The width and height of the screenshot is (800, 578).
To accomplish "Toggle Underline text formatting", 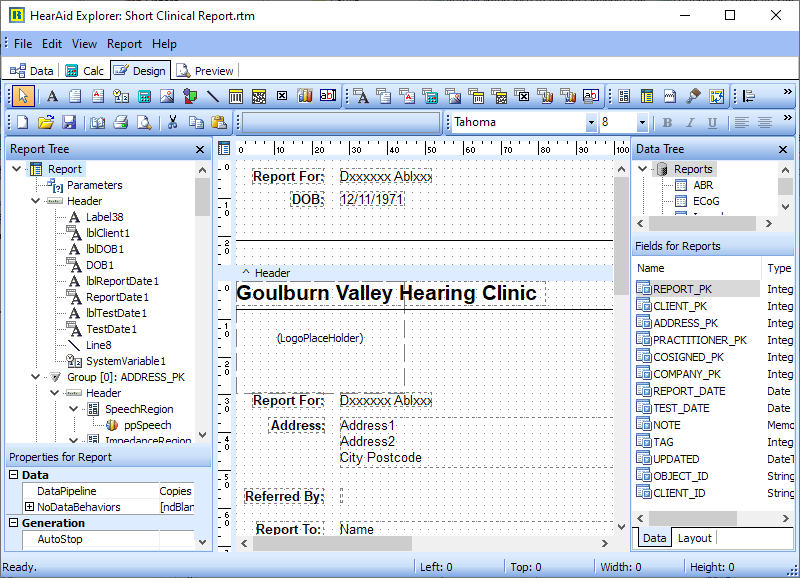I will coord(712,122).
